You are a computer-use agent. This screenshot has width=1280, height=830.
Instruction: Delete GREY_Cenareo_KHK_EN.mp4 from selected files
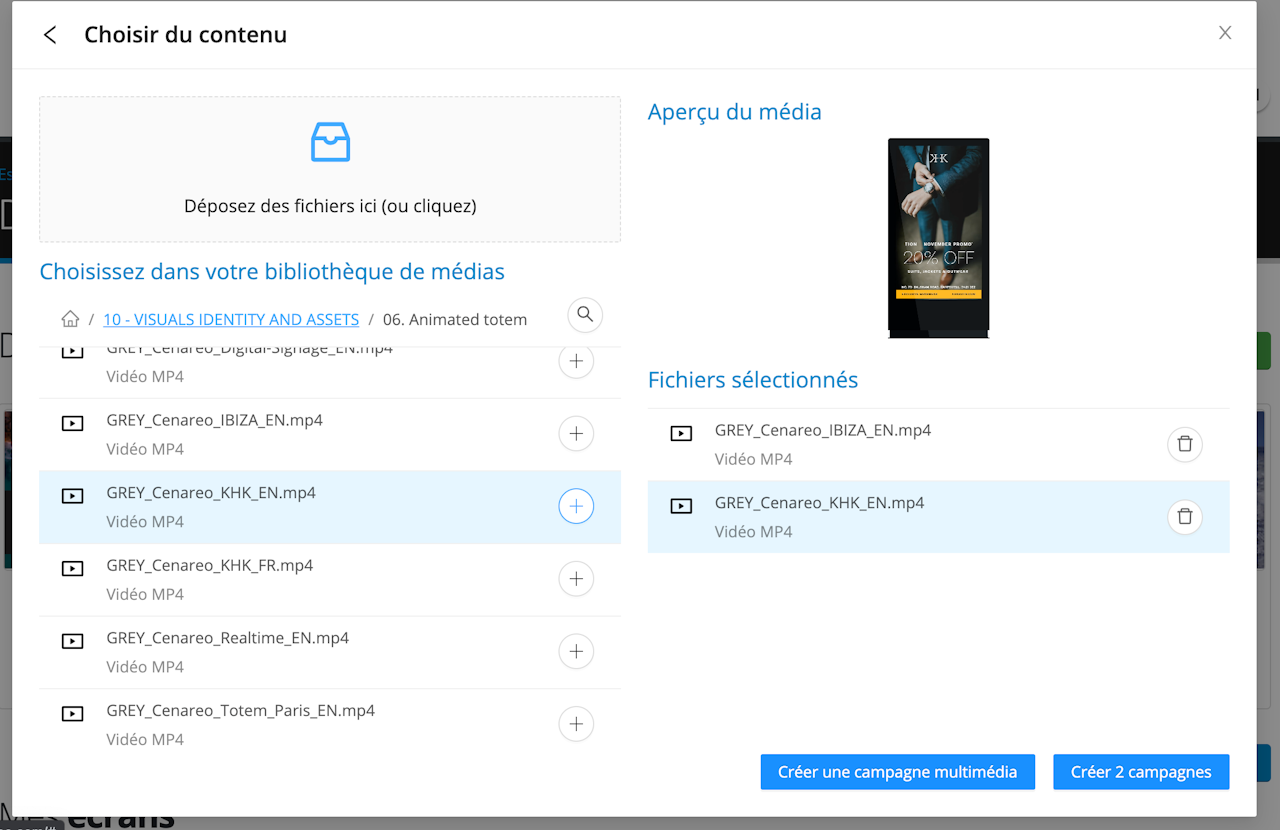(x=1185, y=517)
